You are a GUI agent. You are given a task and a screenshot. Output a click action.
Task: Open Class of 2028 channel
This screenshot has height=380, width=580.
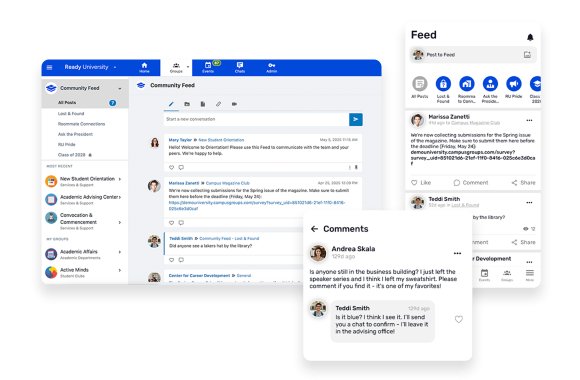[72, 155]
